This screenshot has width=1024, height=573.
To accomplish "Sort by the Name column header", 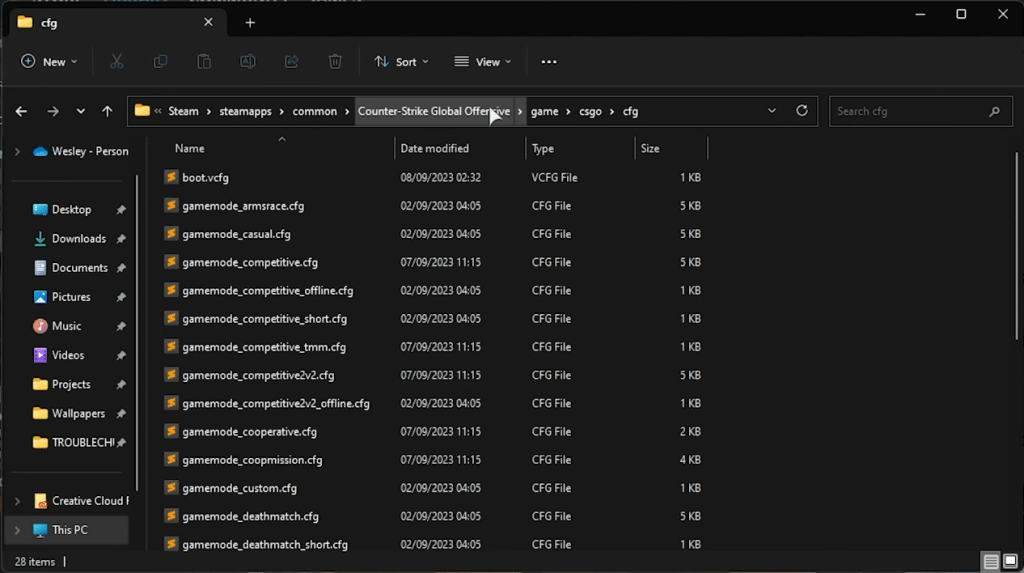I will tap(189, 149).
